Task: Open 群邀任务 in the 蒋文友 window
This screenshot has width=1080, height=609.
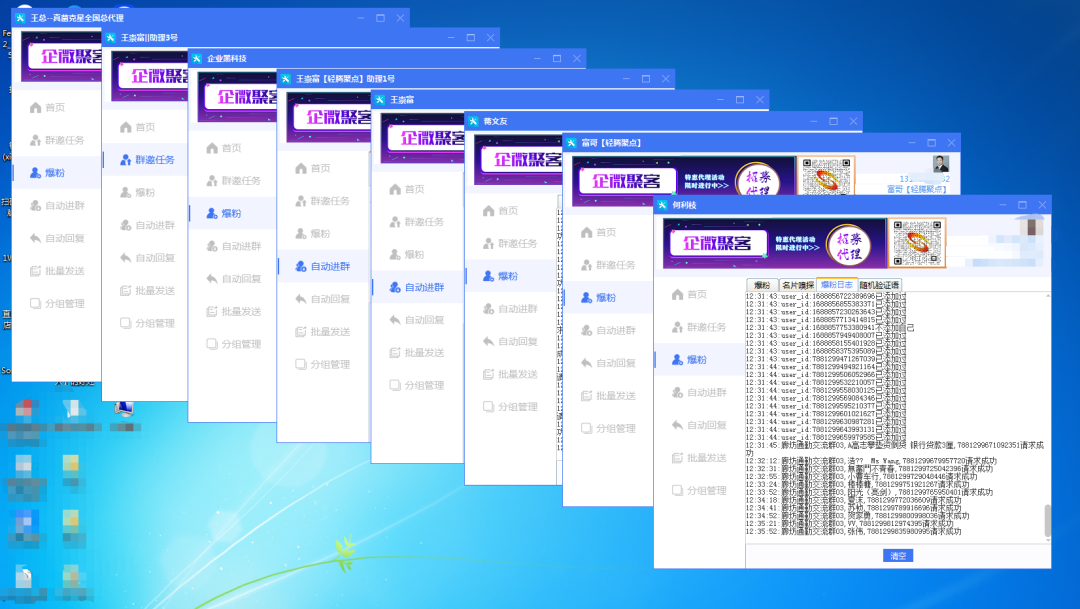Action: point(510,243)
